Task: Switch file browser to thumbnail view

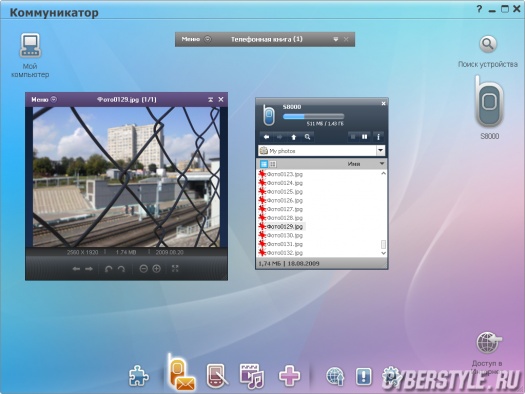Action: pos(273,164)
